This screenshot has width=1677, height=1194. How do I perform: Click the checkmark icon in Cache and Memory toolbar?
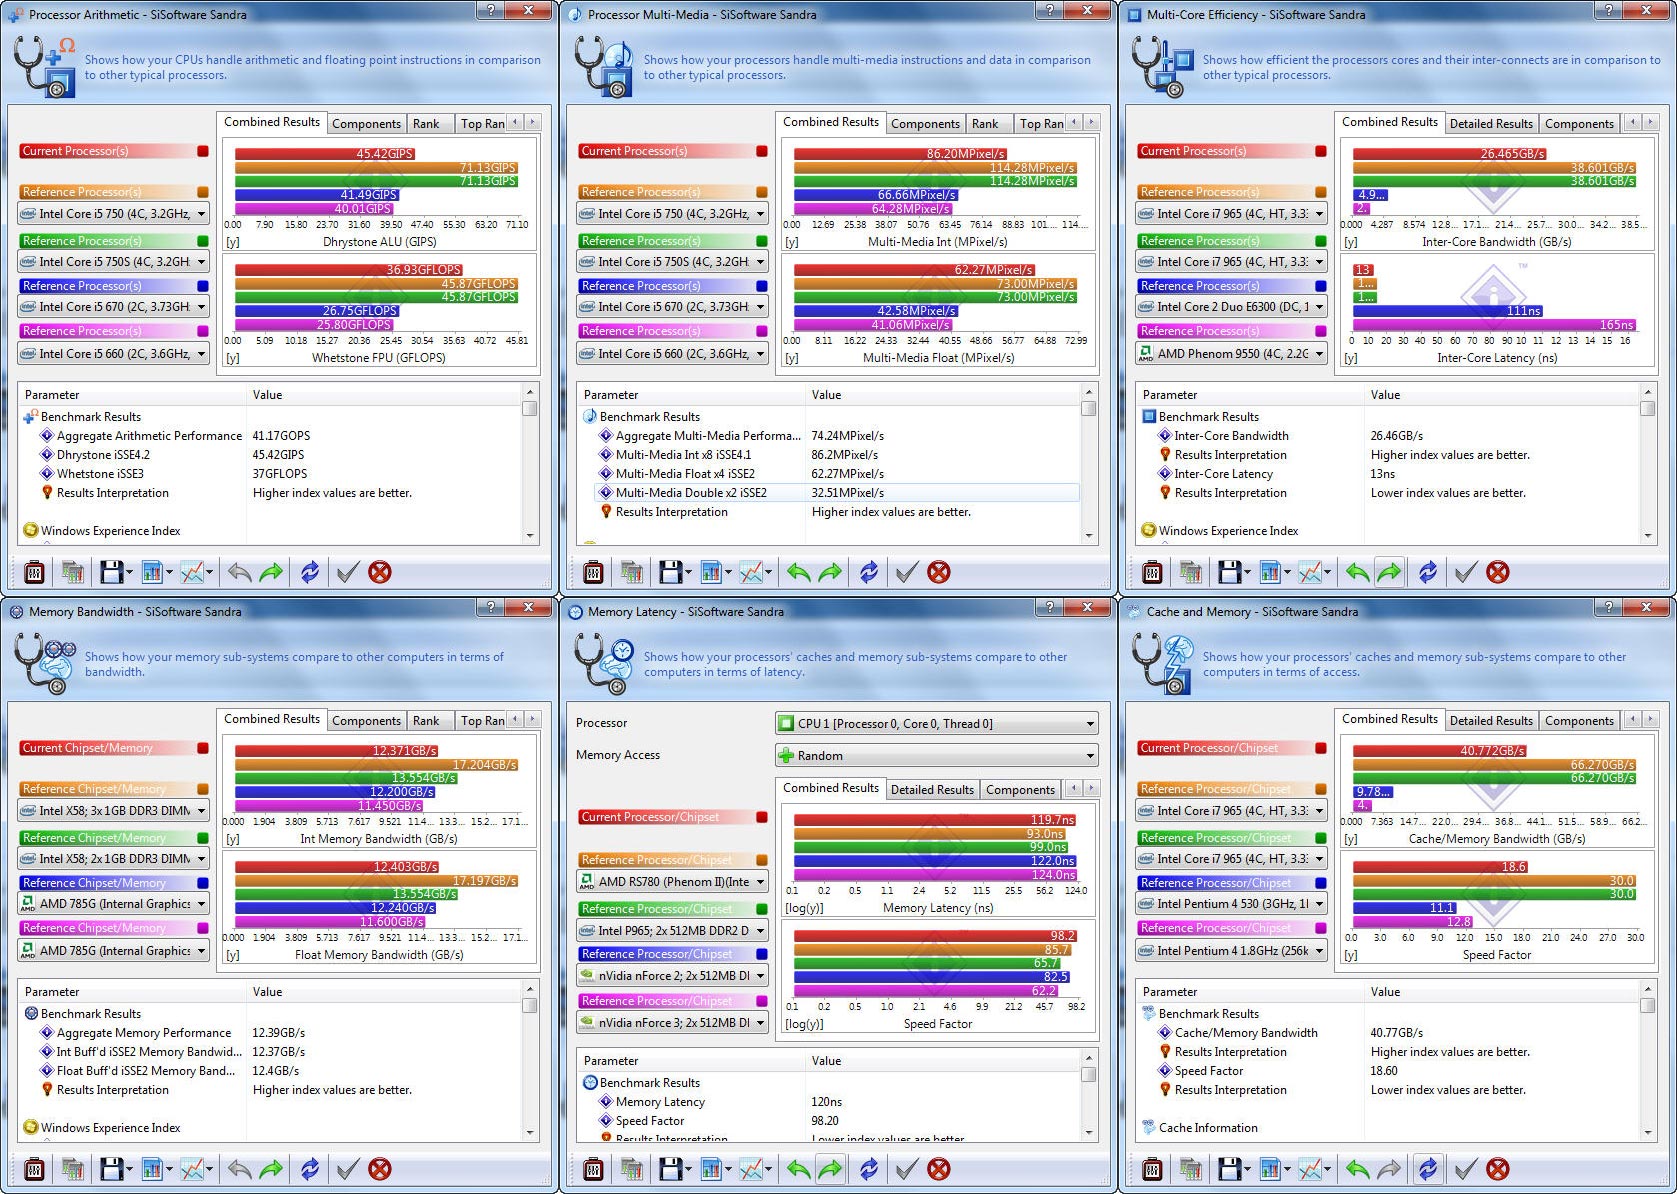pos(1466,1169)
